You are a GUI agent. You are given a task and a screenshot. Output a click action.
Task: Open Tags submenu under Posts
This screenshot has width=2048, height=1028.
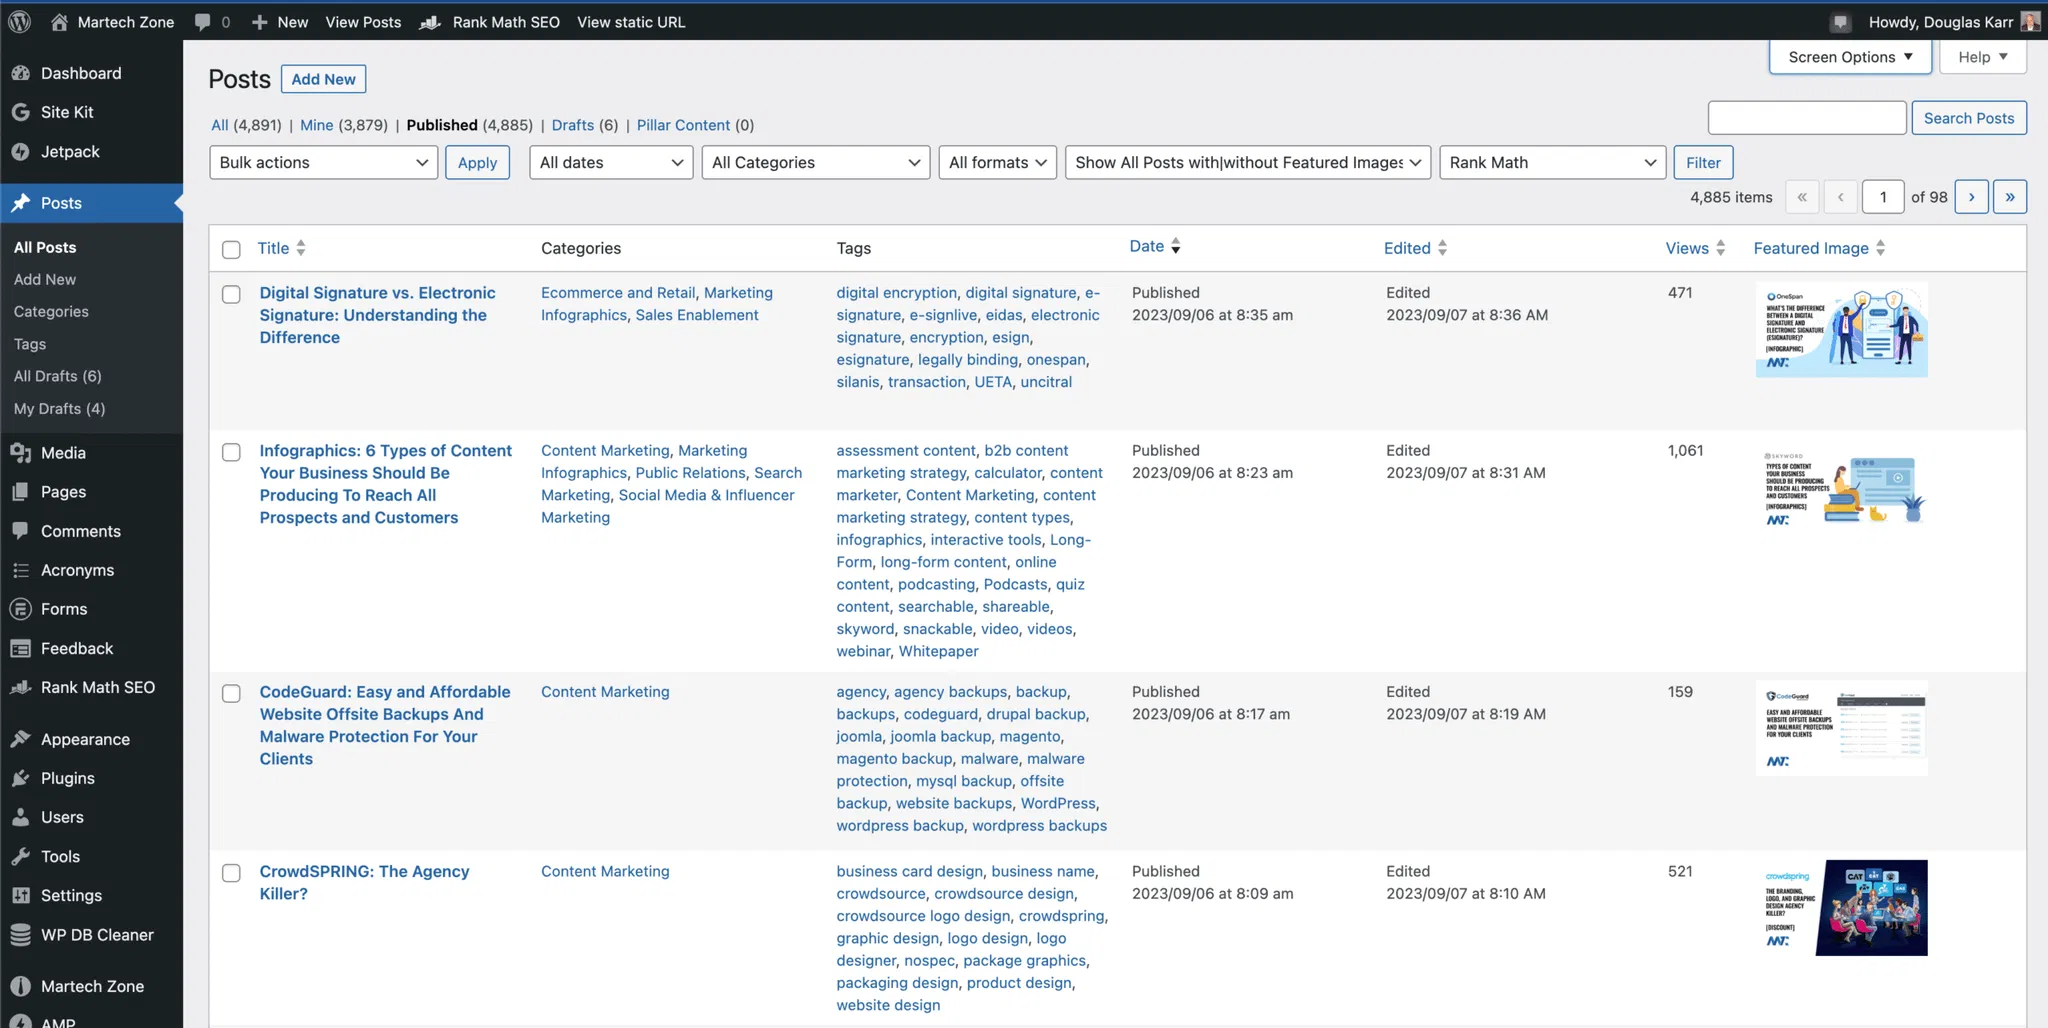30,344
